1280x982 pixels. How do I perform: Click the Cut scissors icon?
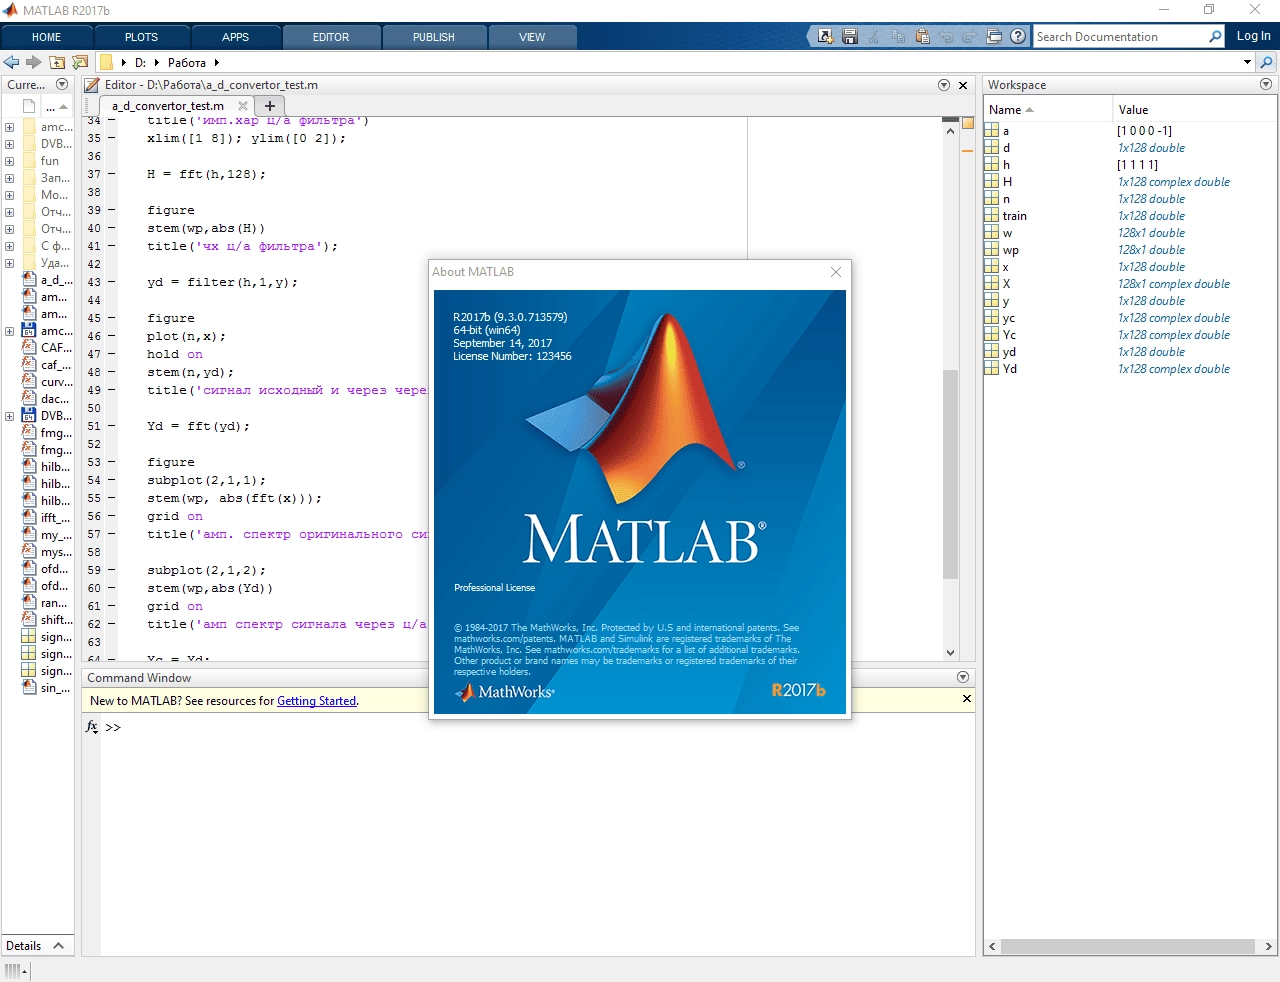click(874, 36)
